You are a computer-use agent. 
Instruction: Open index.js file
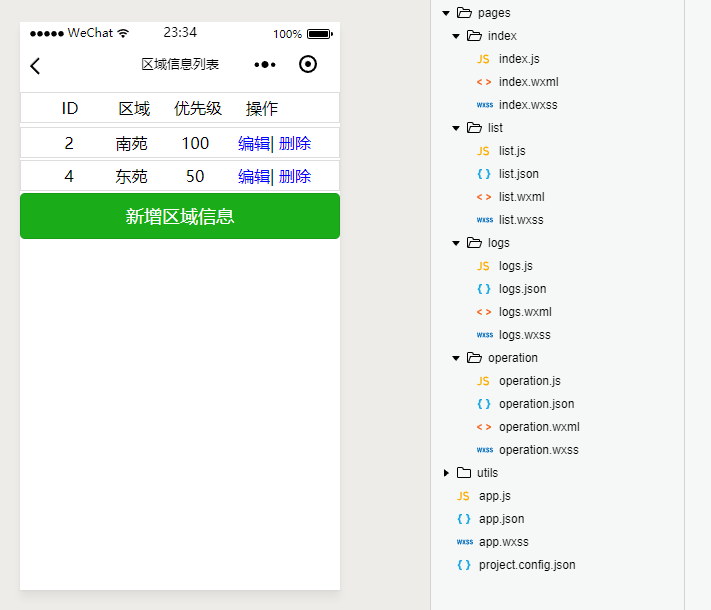(x=519, y=59)
